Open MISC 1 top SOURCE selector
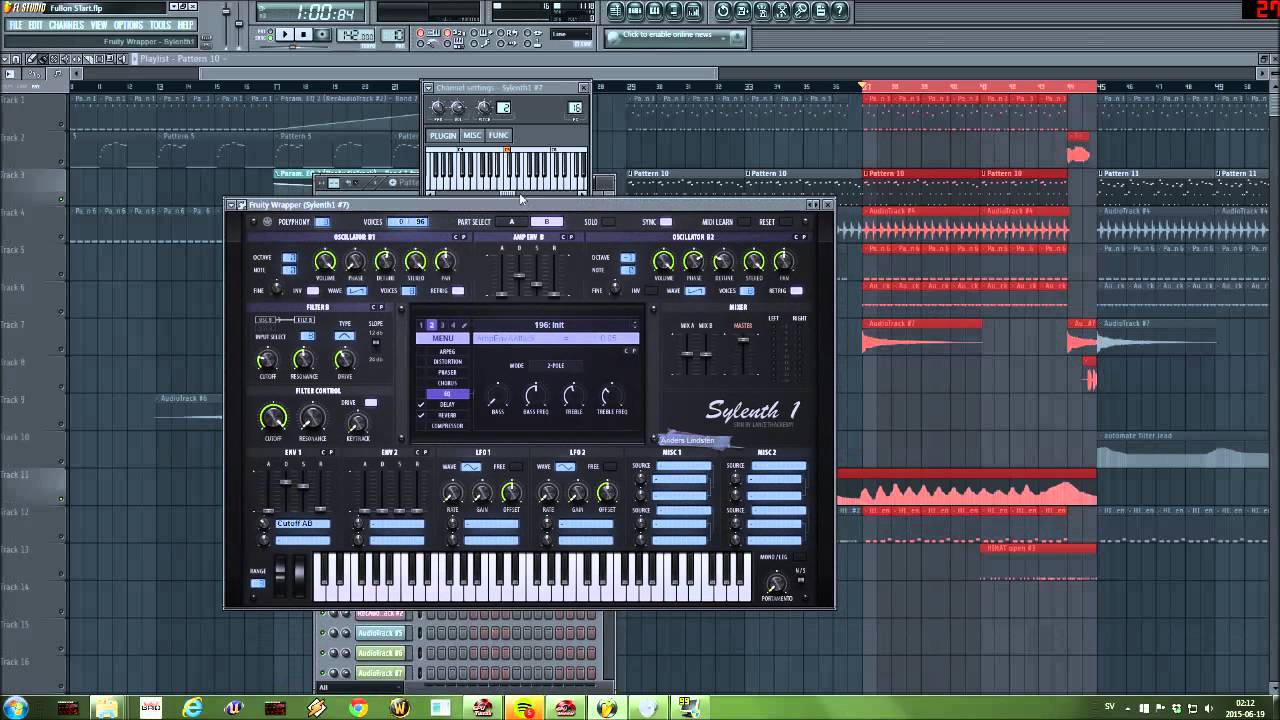This screenshot has height=720, width=1280. [x=684, y=466]
